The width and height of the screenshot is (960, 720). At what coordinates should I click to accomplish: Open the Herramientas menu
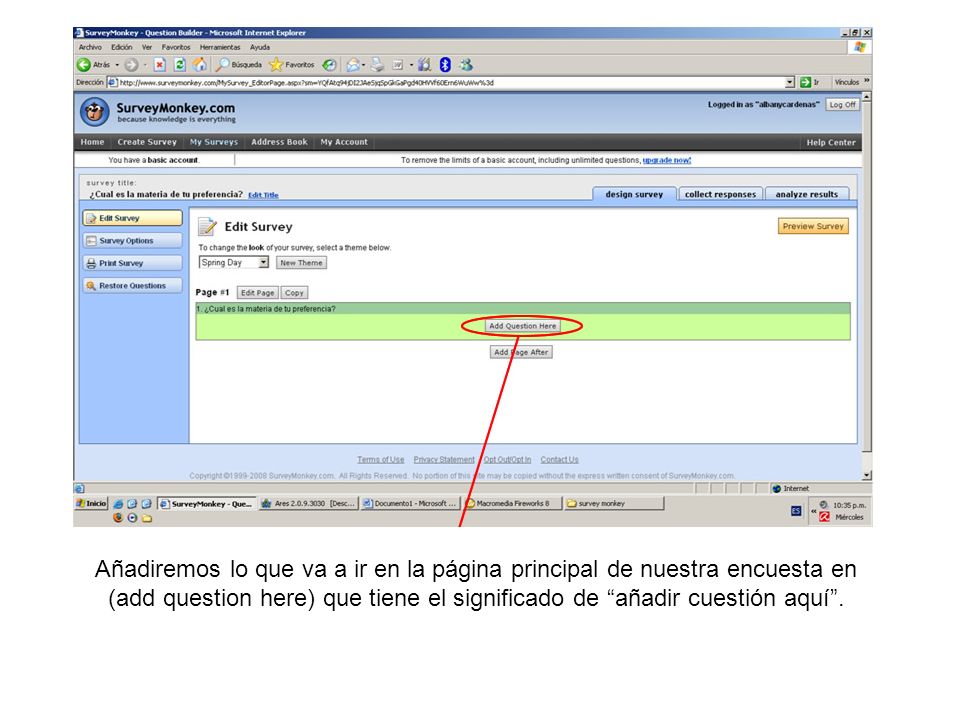[x=220, y=47]
